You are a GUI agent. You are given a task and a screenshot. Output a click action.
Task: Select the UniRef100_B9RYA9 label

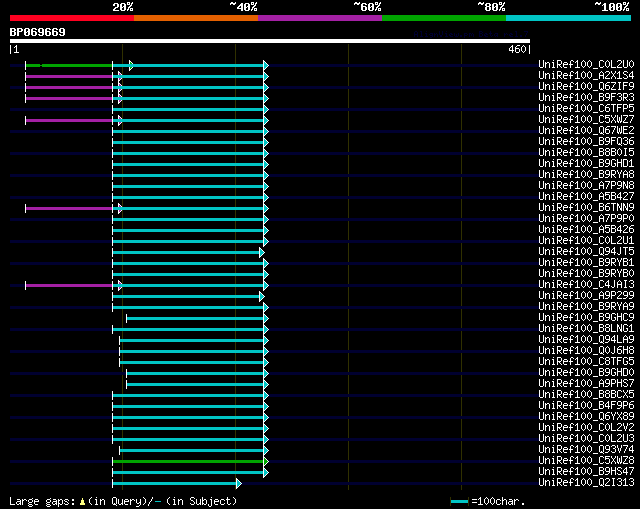[x=586, y=307]
